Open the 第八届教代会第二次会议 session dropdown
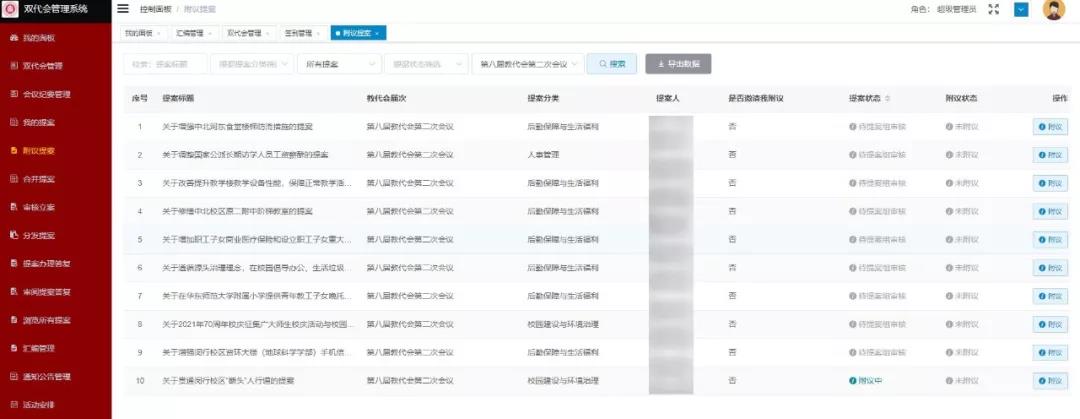Image resolution: width=1080 pixels, height=419 pixels. point(526,64)
